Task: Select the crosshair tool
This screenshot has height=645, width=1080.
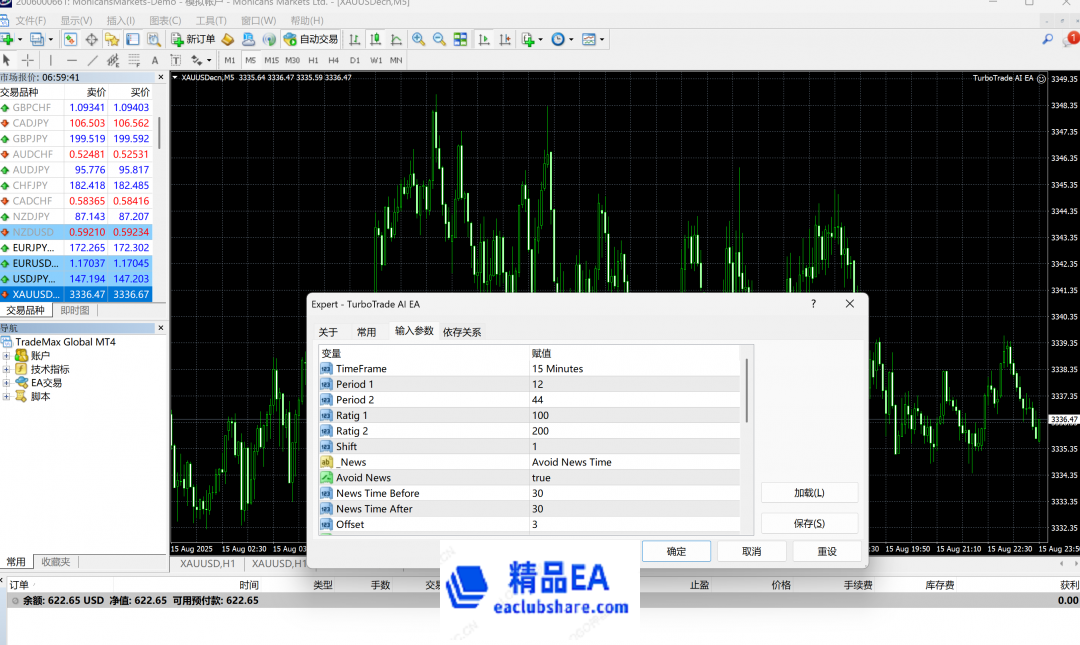Action: pos(28,60)
